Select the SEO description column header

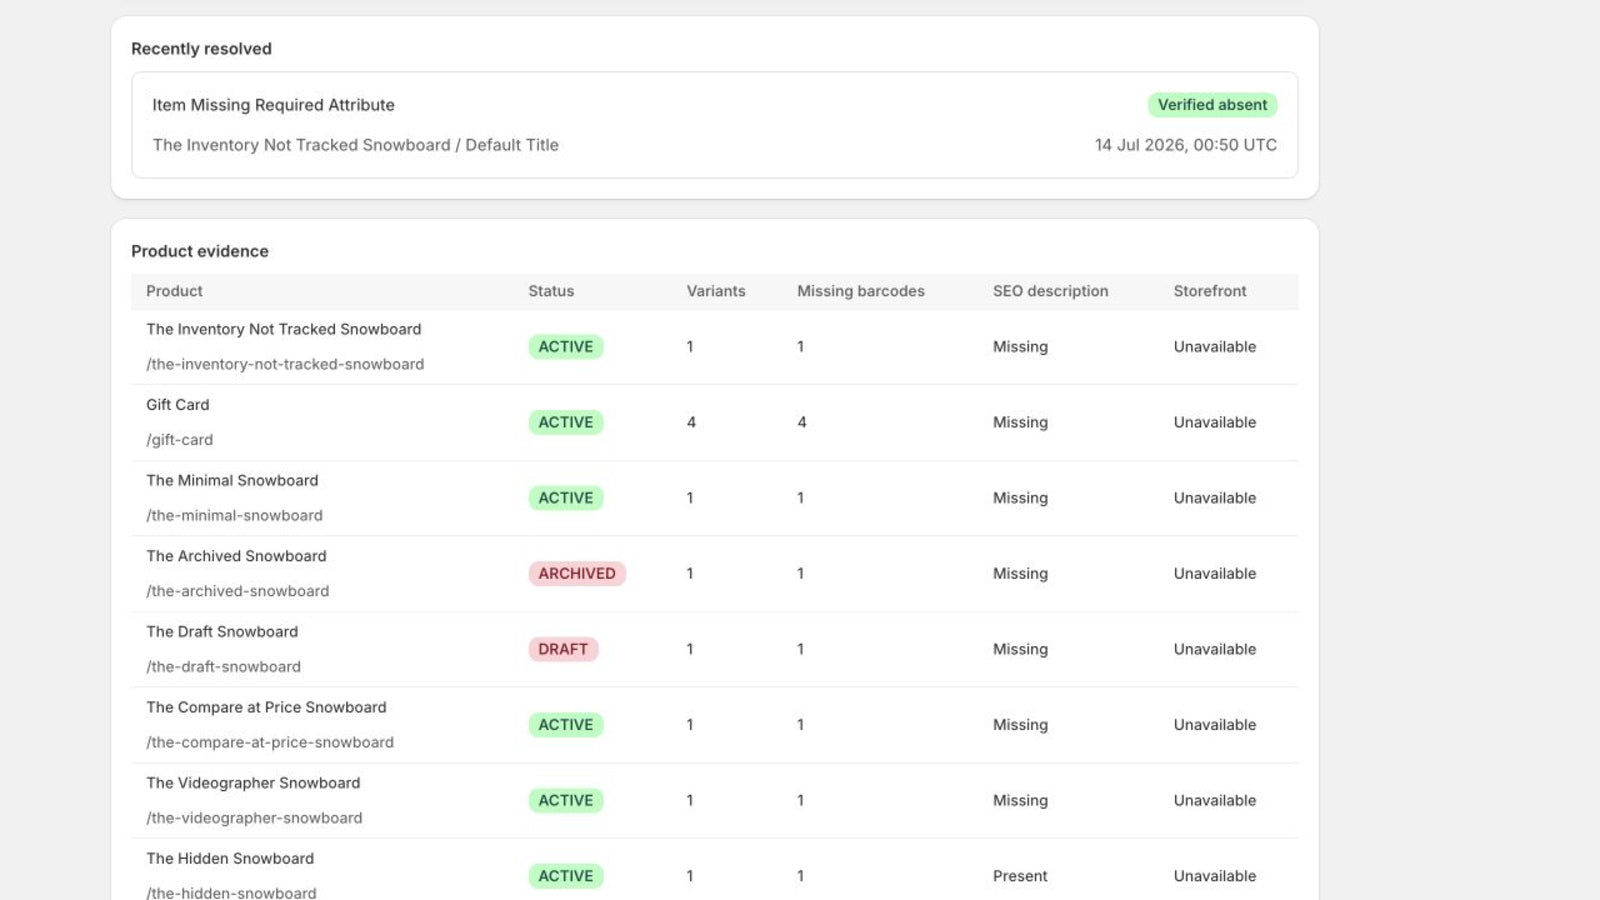(1050, 291)
